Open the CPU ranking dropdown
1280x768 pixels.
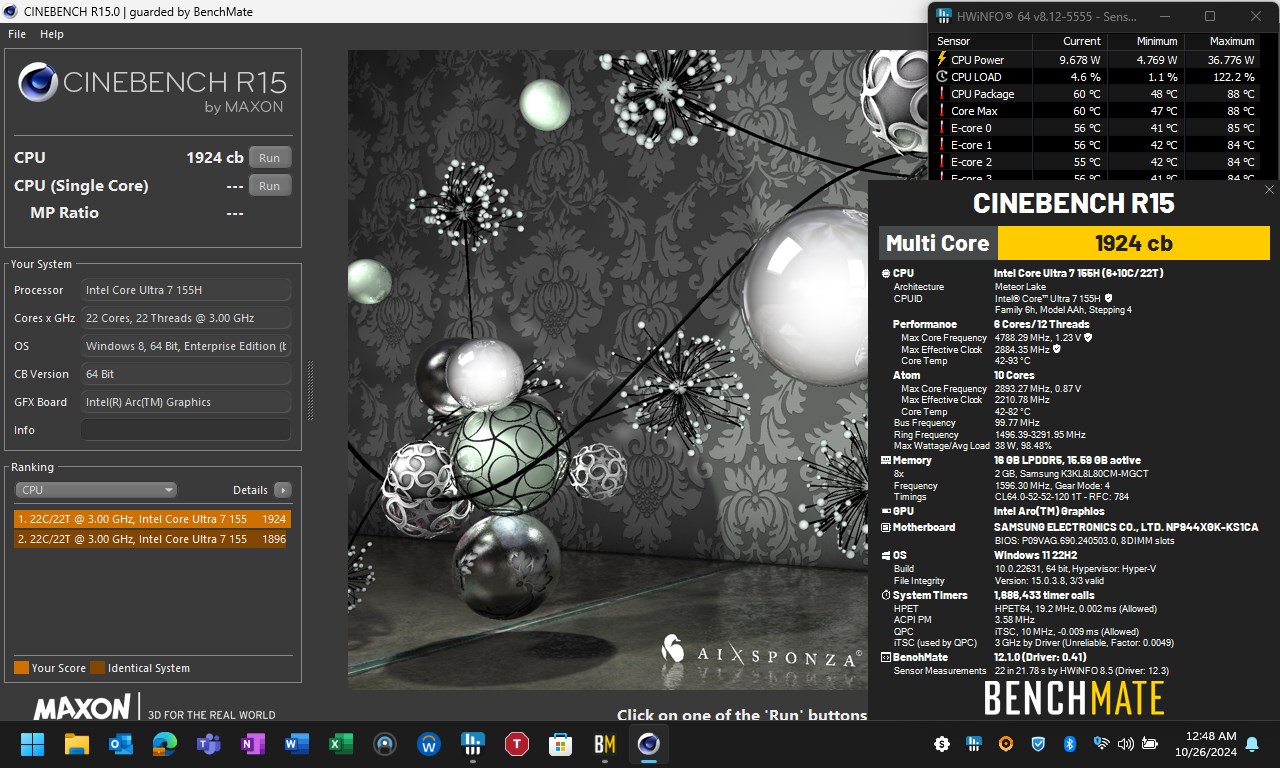click(96, 490)
